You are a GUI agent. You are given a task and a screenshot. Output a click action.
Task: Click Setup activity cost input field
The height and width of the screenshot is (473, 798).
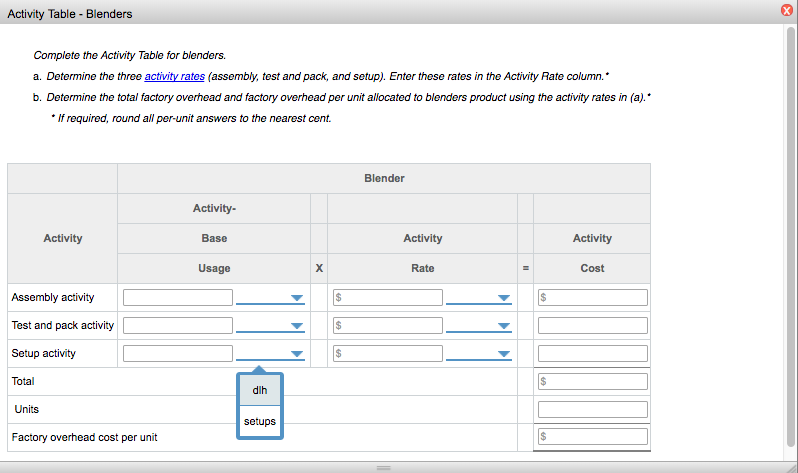[593, 353]
